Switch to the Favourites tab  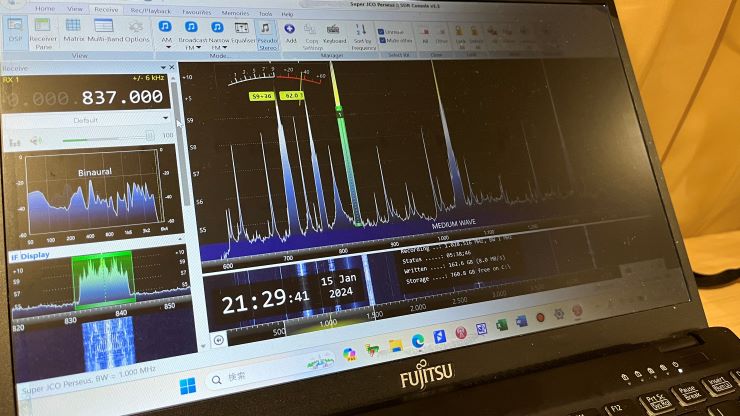tap(197, 12)
